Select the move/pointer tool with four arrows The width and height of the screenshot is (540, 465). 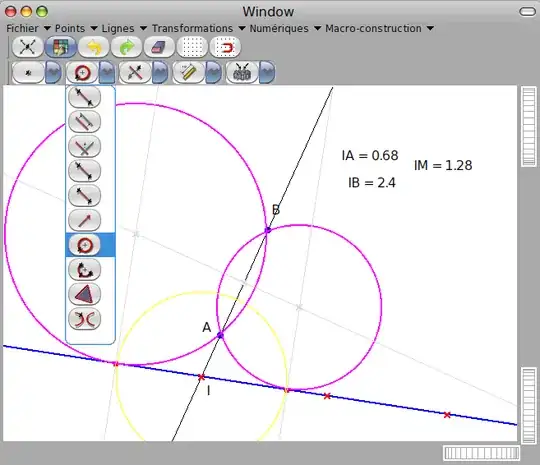tap(28, 47)
